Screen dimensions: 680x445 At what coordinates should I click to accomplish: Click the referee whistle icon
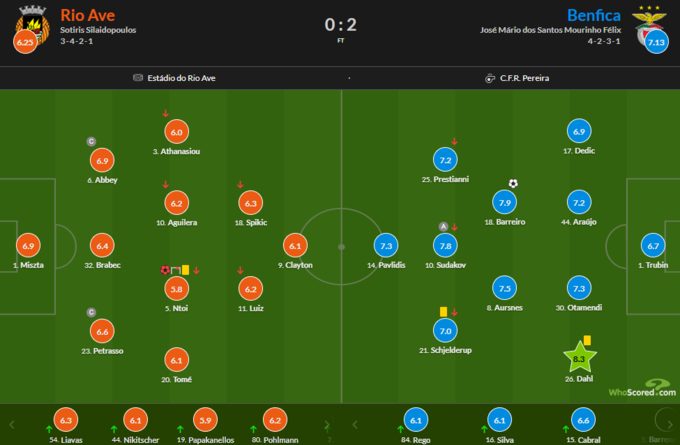pyautogui.click(x=489, y=77)
